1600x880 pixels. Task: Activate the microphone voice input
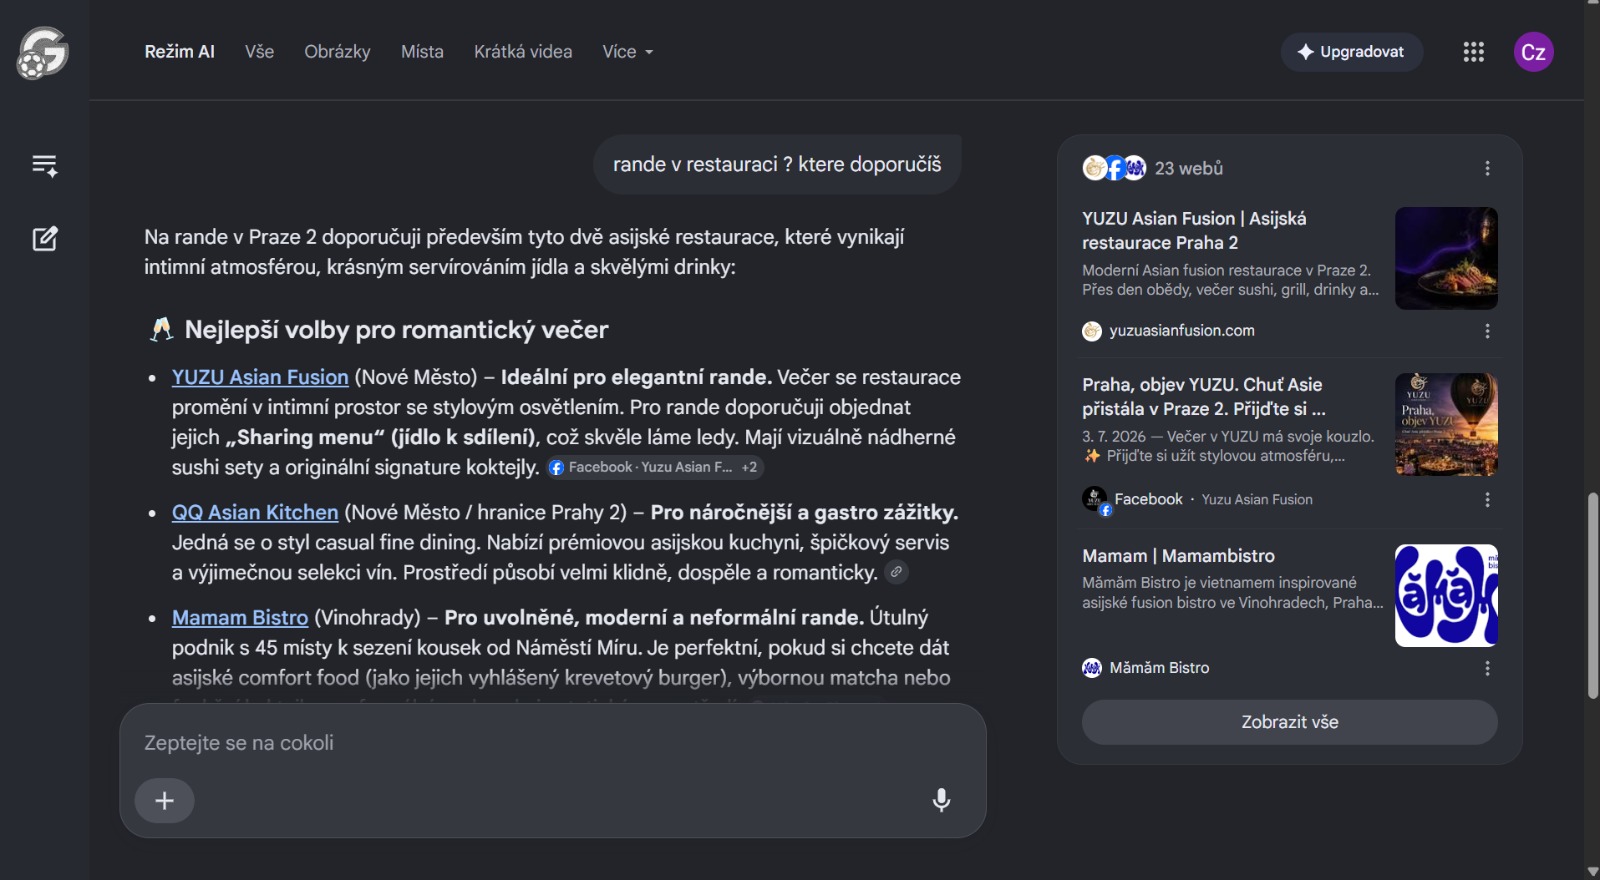pyautogui.click(x=941, y=800)
